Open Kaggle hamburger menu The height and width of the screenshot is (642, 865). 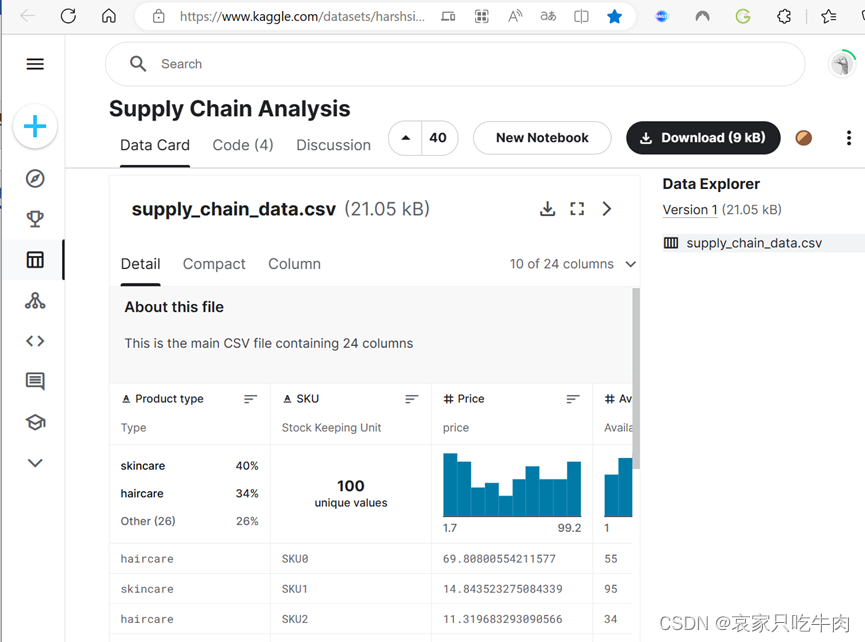tap(35, 64)
